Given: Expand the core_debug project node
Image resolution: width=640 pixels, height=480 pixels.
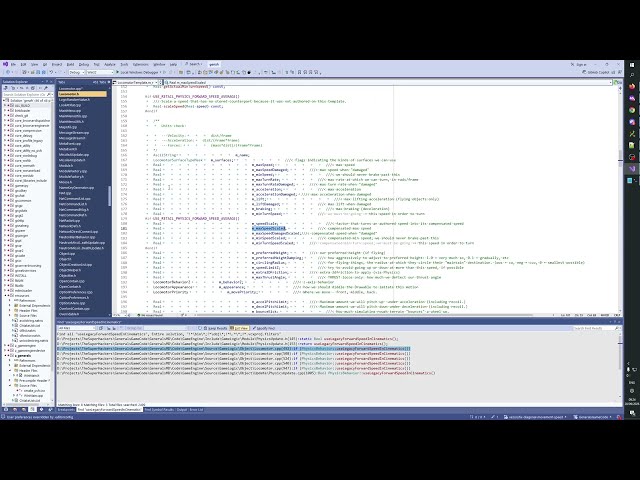Looking at the screenshot, I should click(x=5, y=136).
